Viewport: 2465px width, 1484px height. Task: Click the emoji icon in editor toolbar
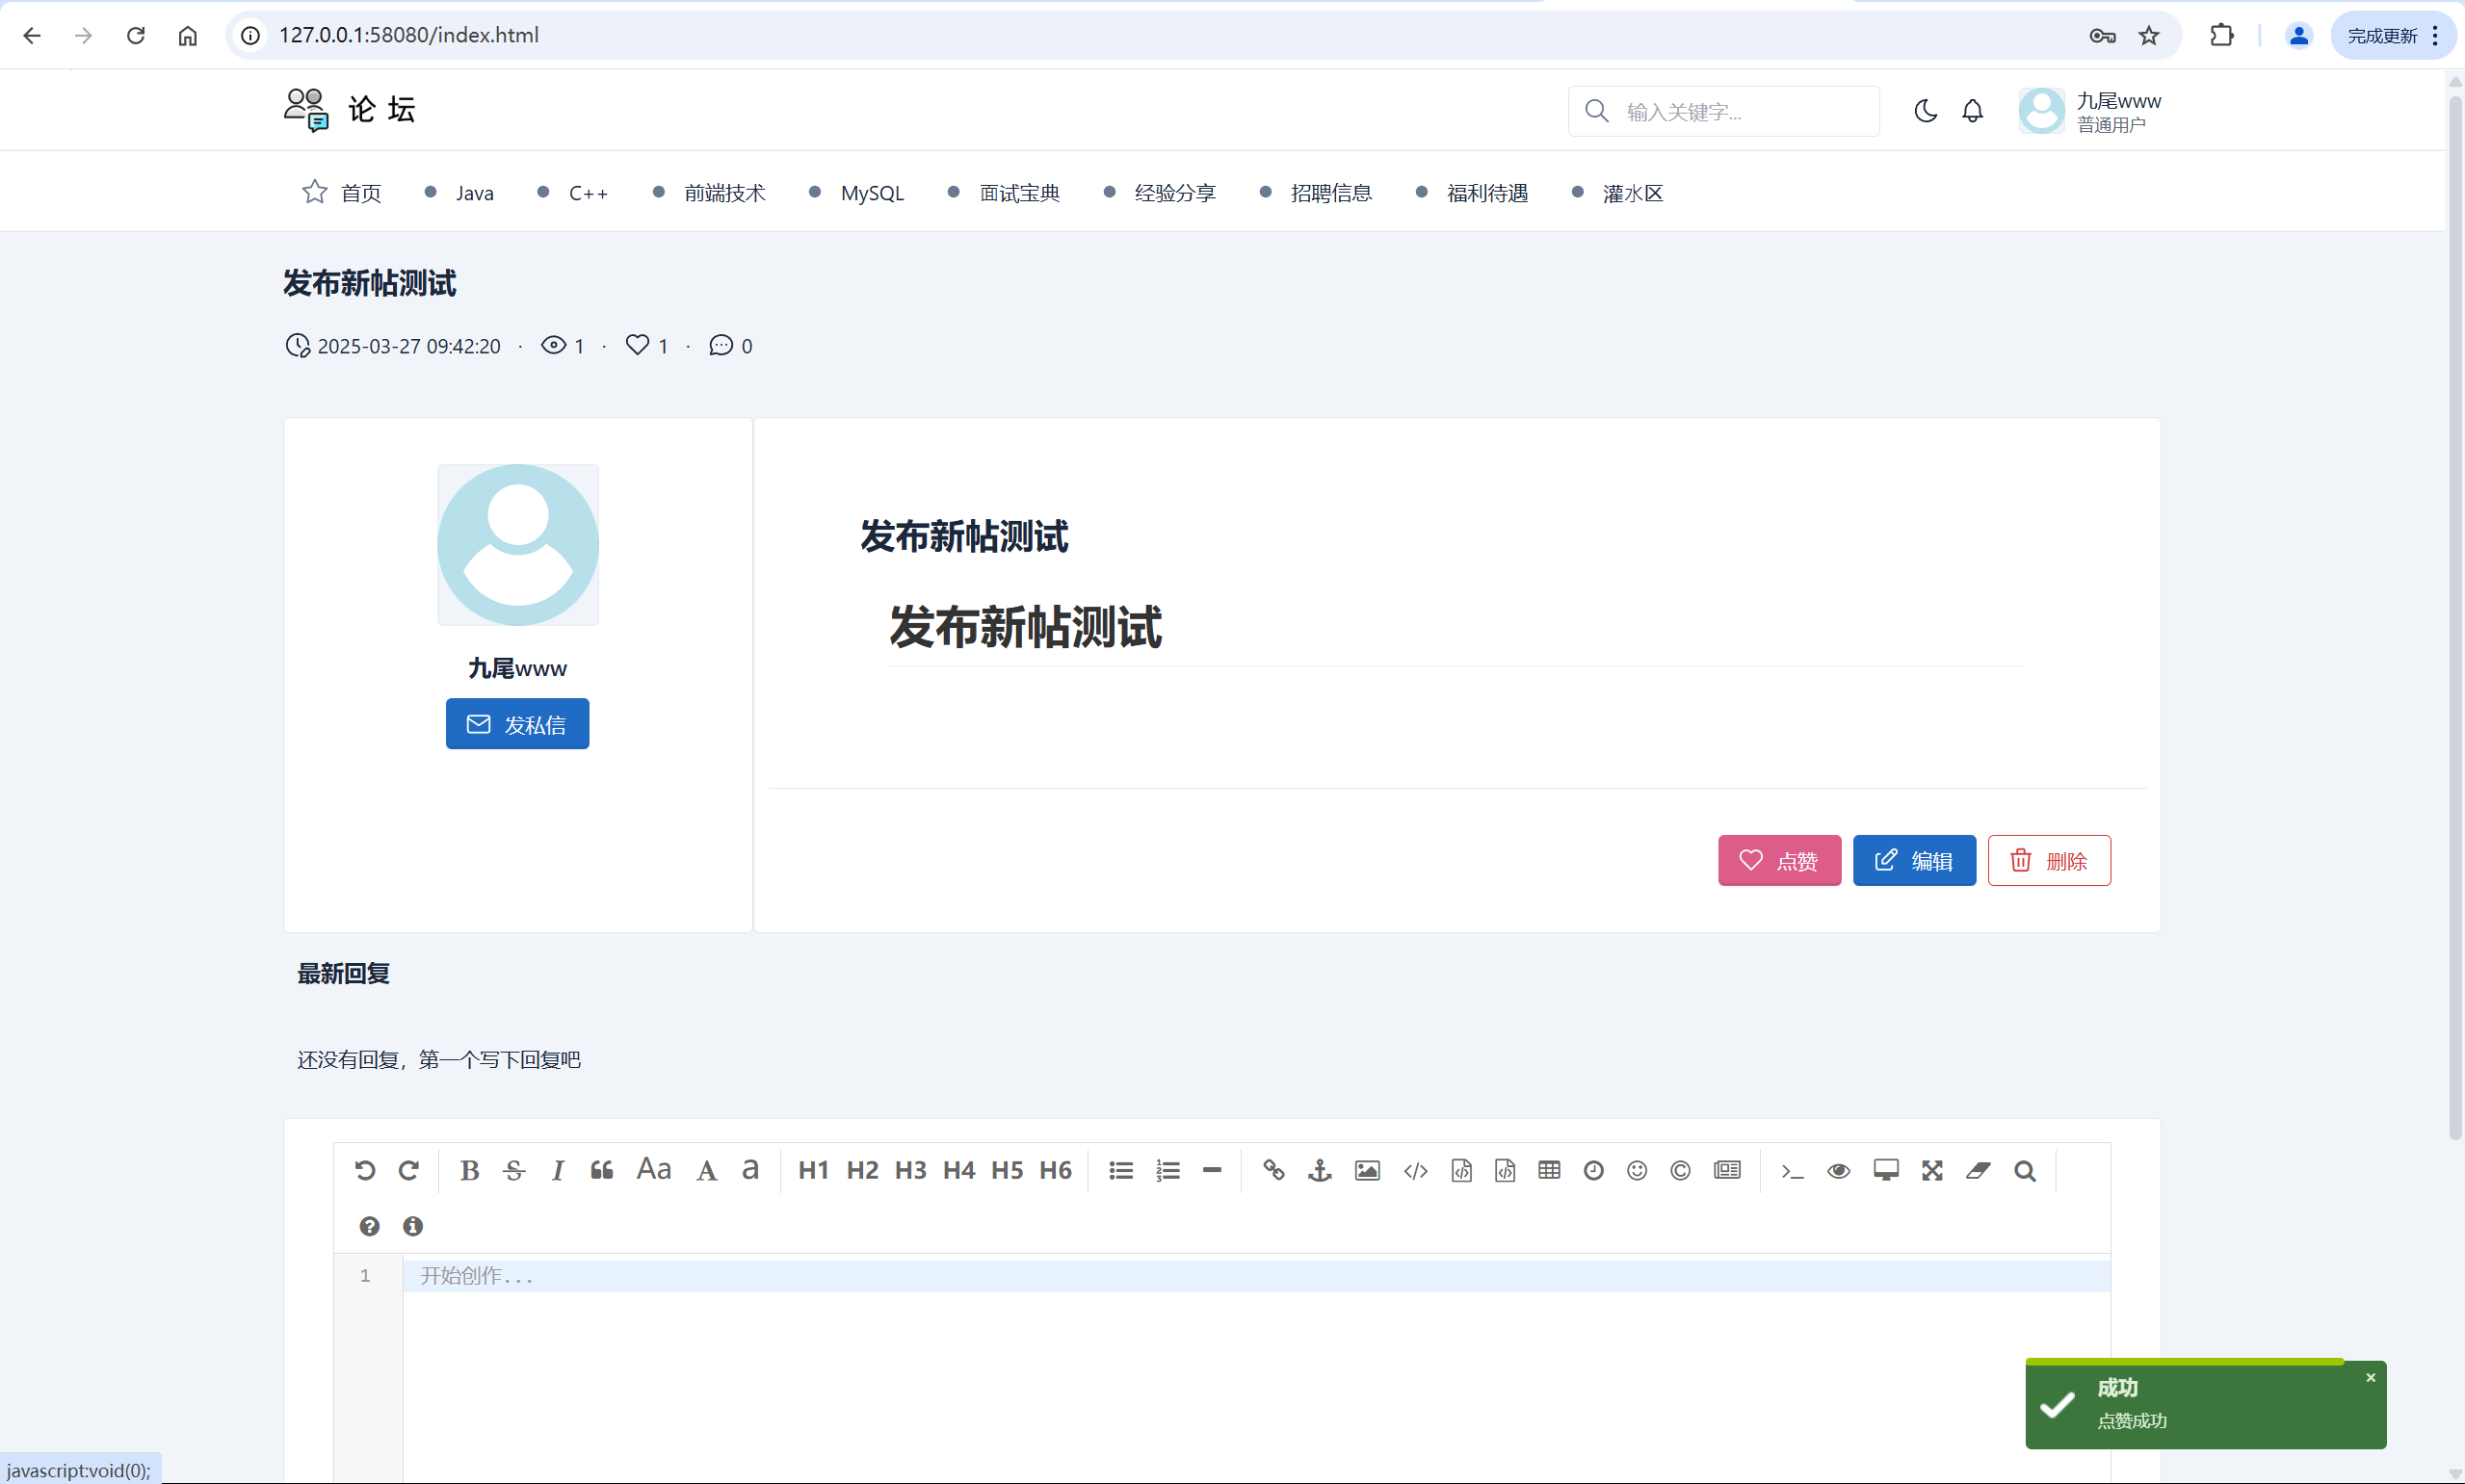coord(1636,1170)
